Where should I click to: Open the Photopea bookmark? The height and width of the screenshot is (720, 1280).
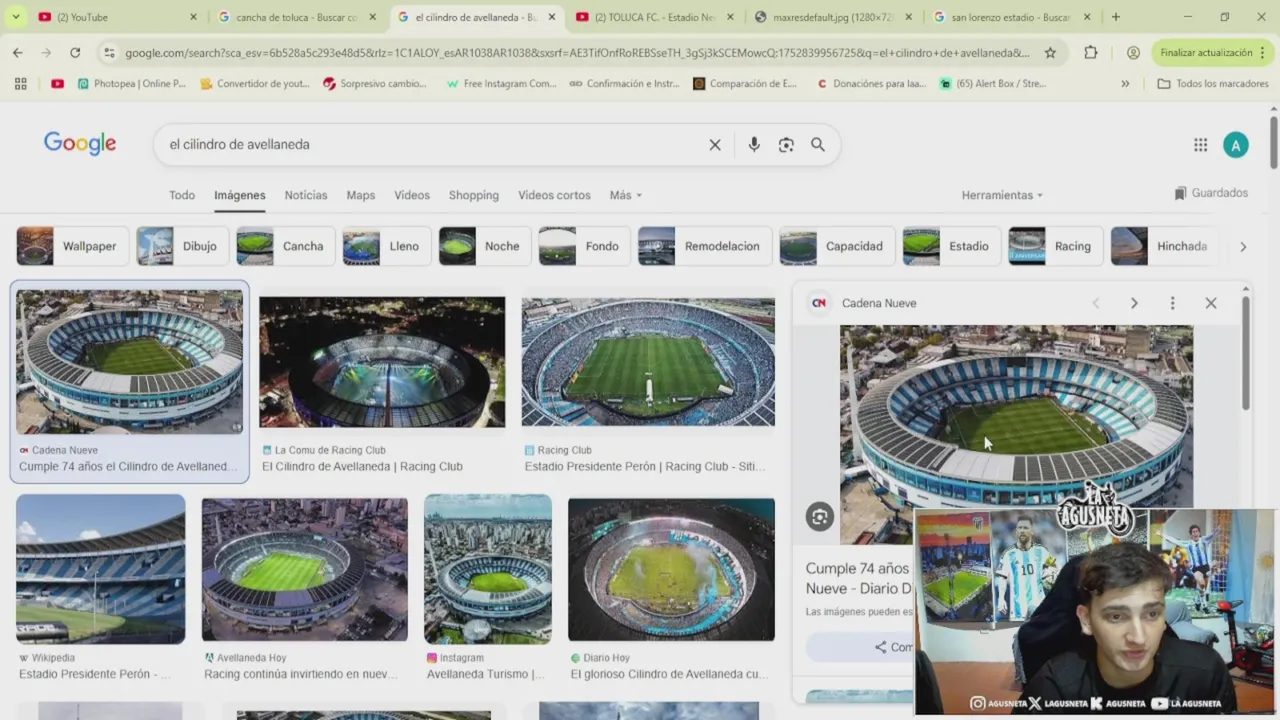tap(131, 84)
